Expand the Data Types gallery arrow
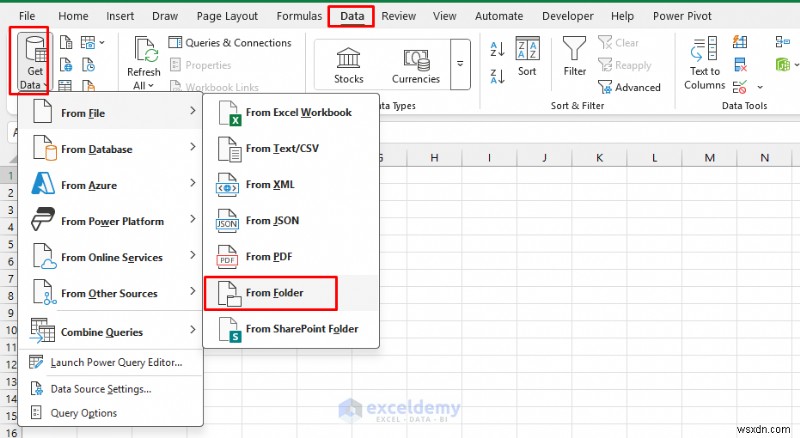Viewport: 800px width, 438px height. click(x=460, y=64)
